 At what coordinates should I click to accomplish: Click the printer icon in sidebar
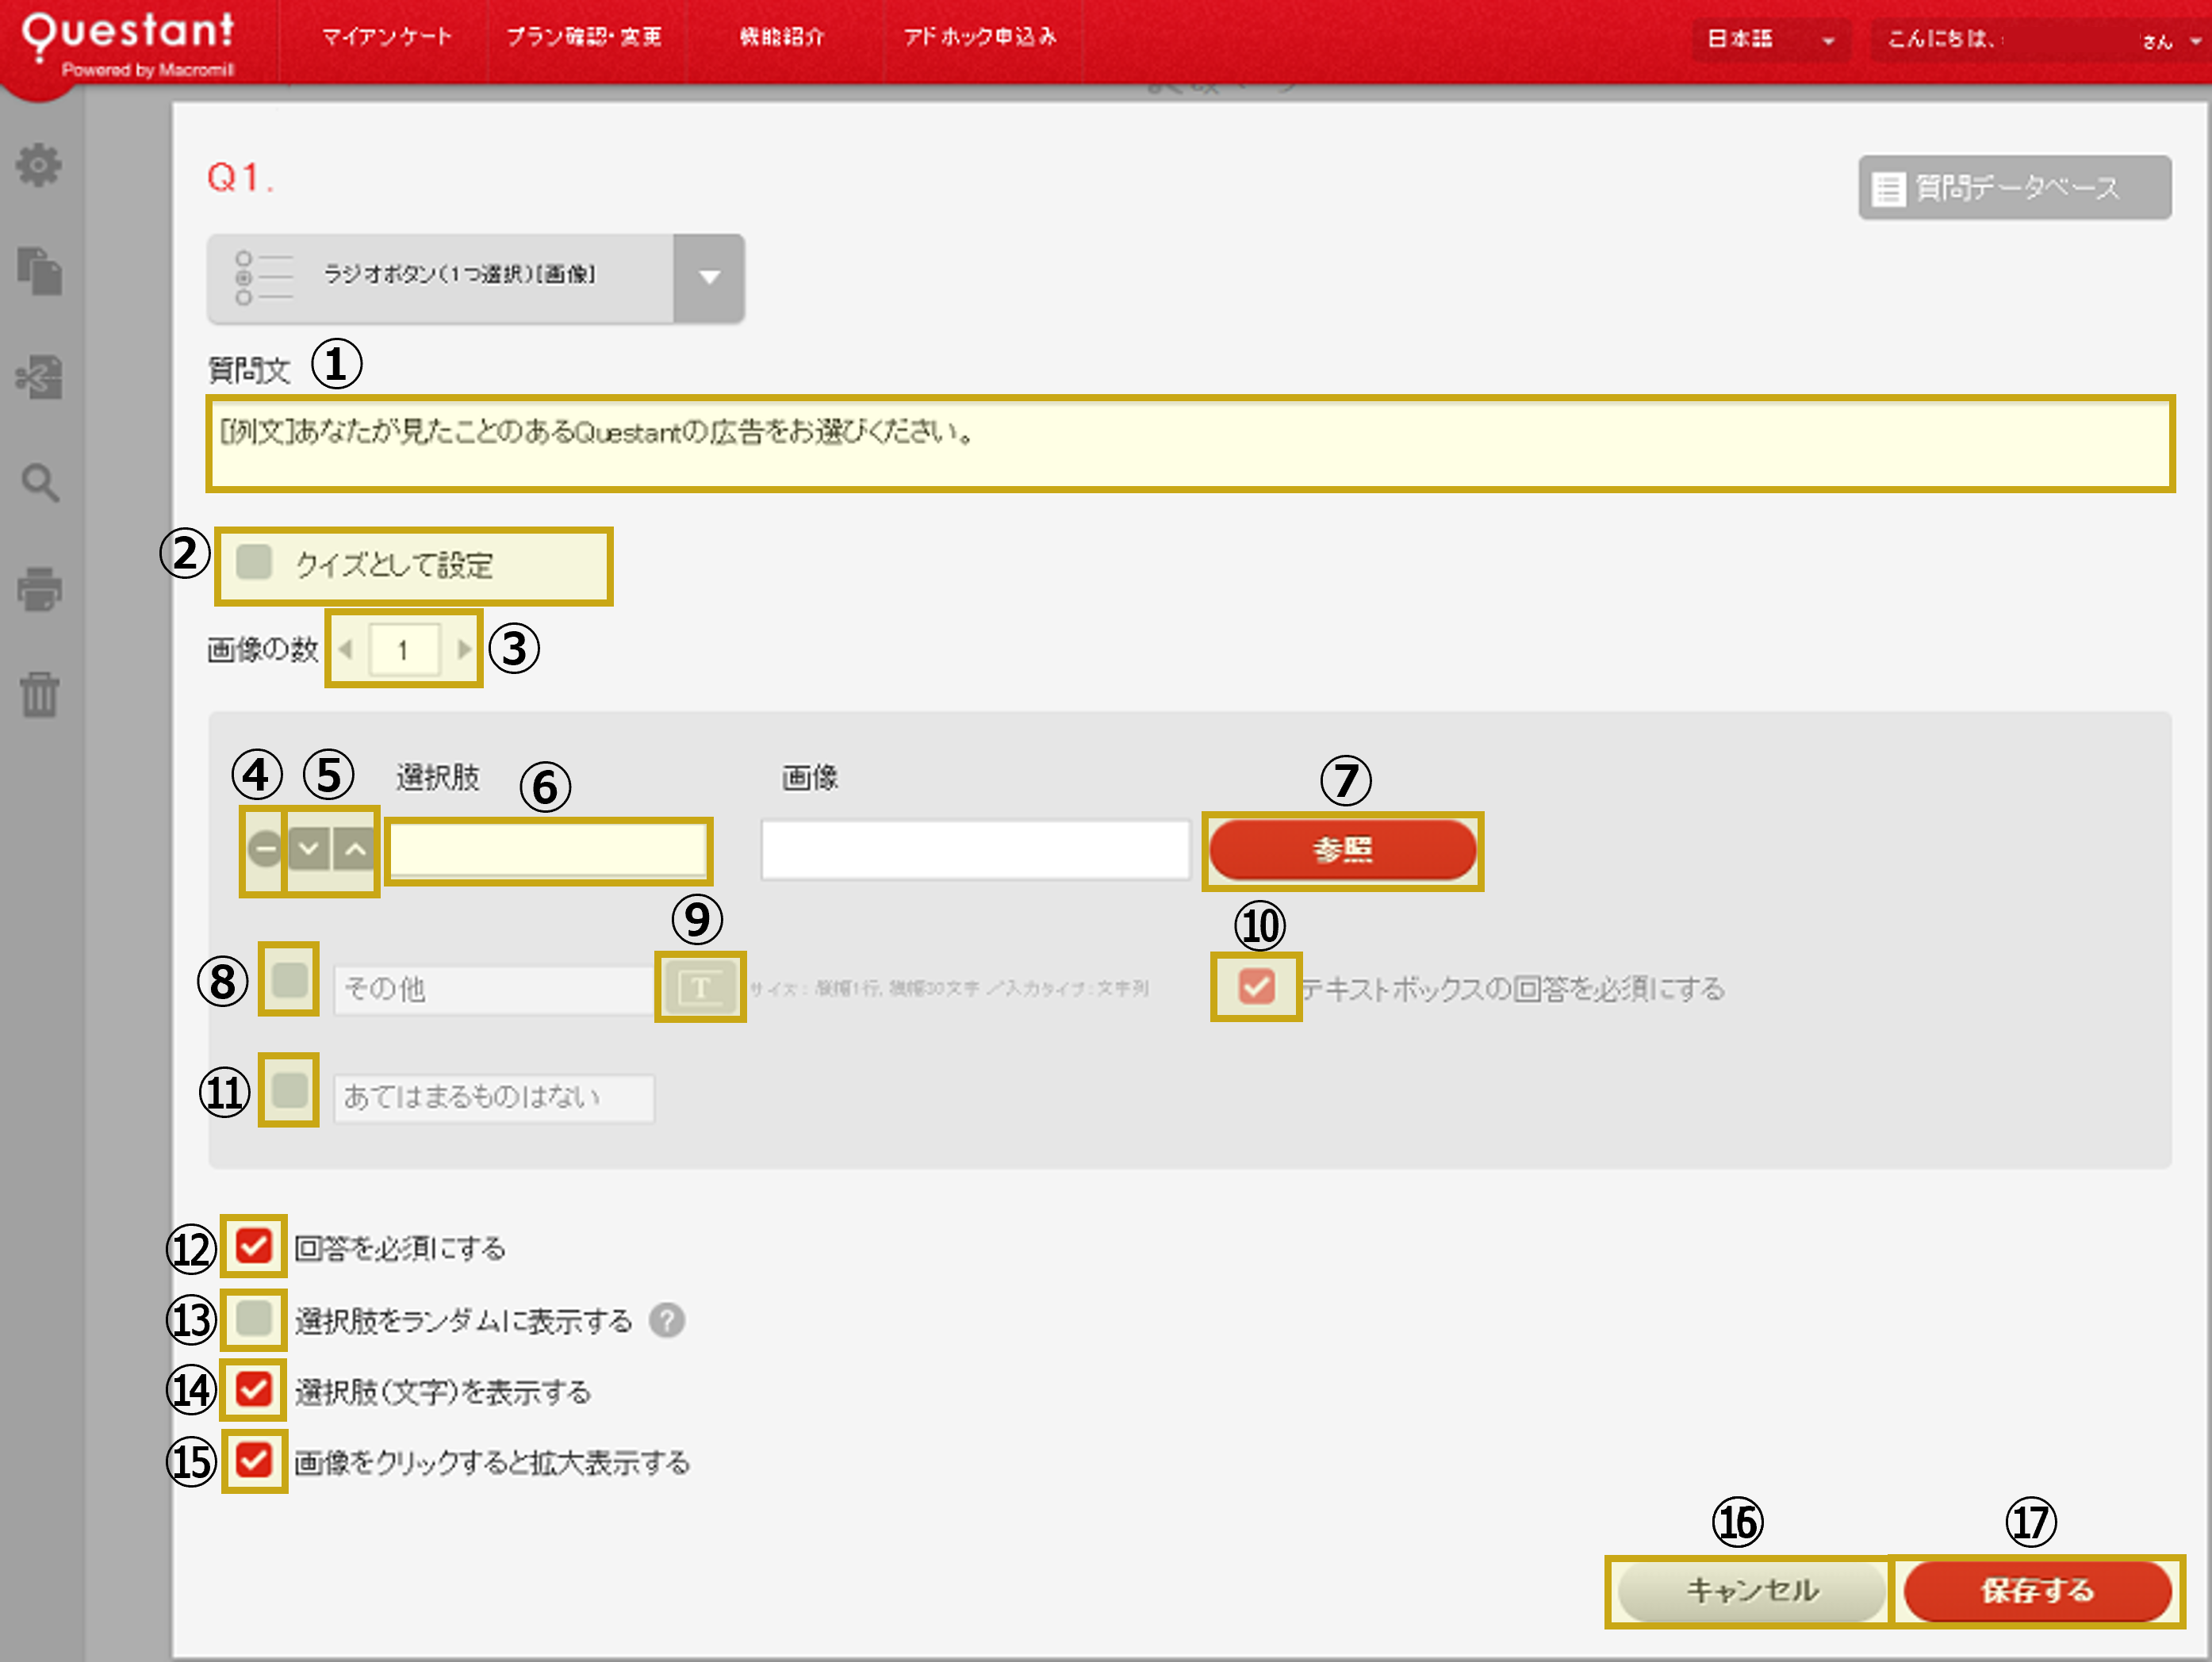pyautogui.click(x=40, y=588)
